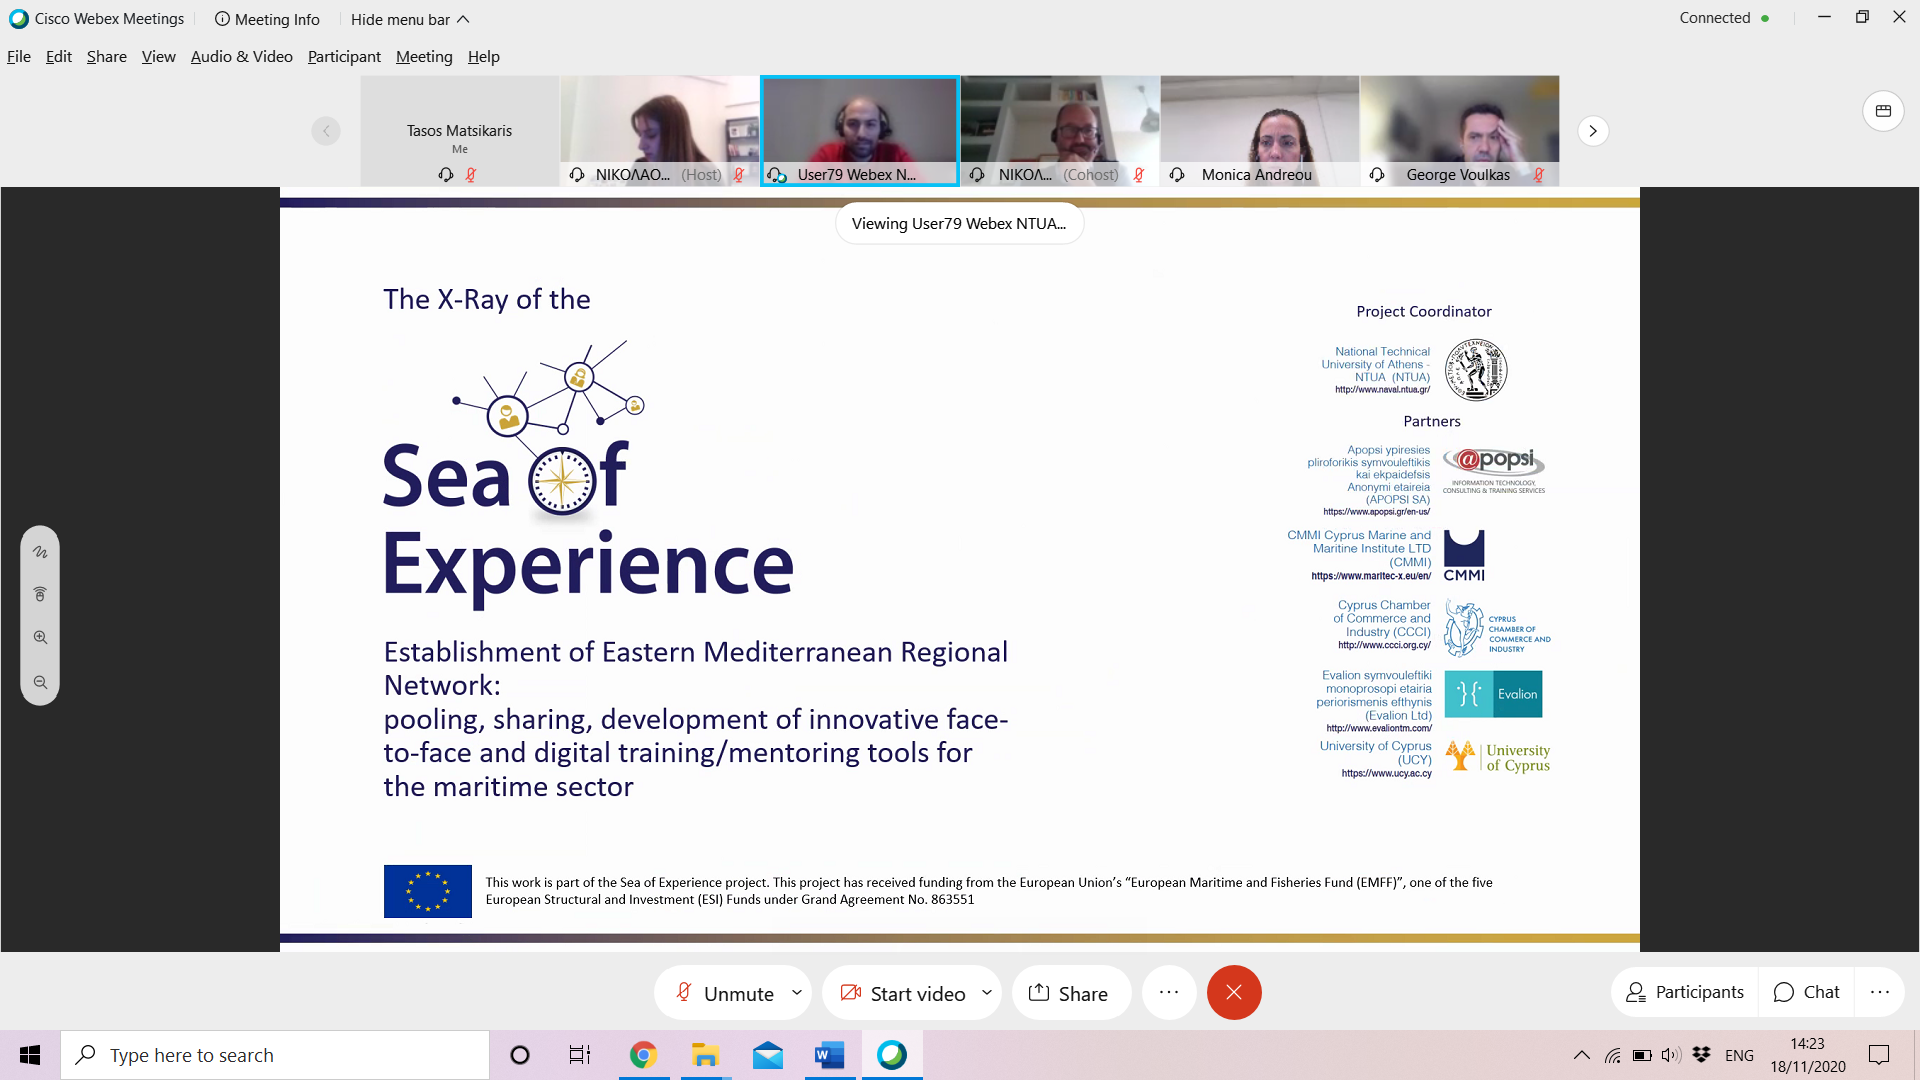The height and width of the screenshot is (1080, 1920).
Task: Open Cortana circle on taskbar
Action: click(520, 1055)
